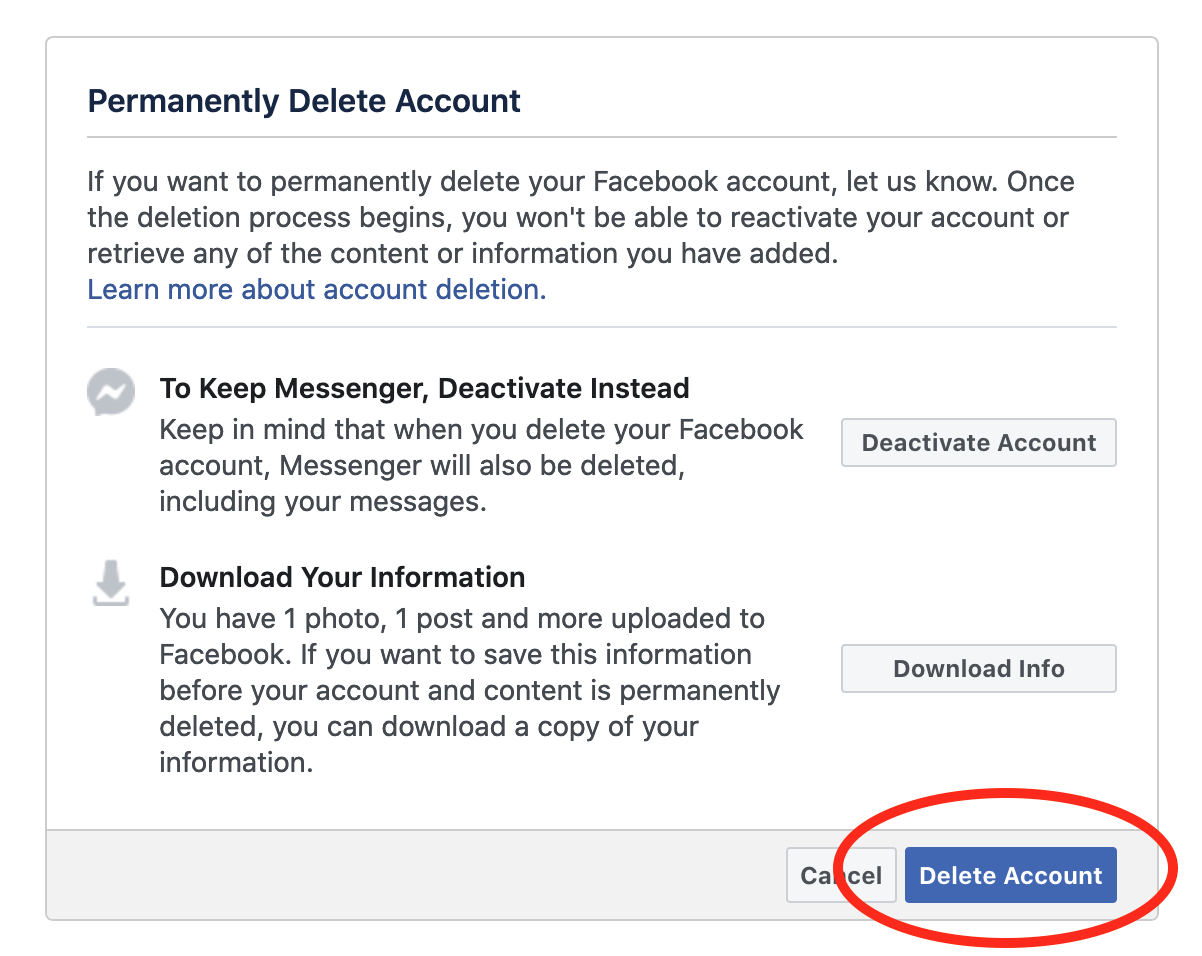Screen dimensions: 1202x956
Task: Cancel the account deletion dialog
Action: [x=841, y=876]
